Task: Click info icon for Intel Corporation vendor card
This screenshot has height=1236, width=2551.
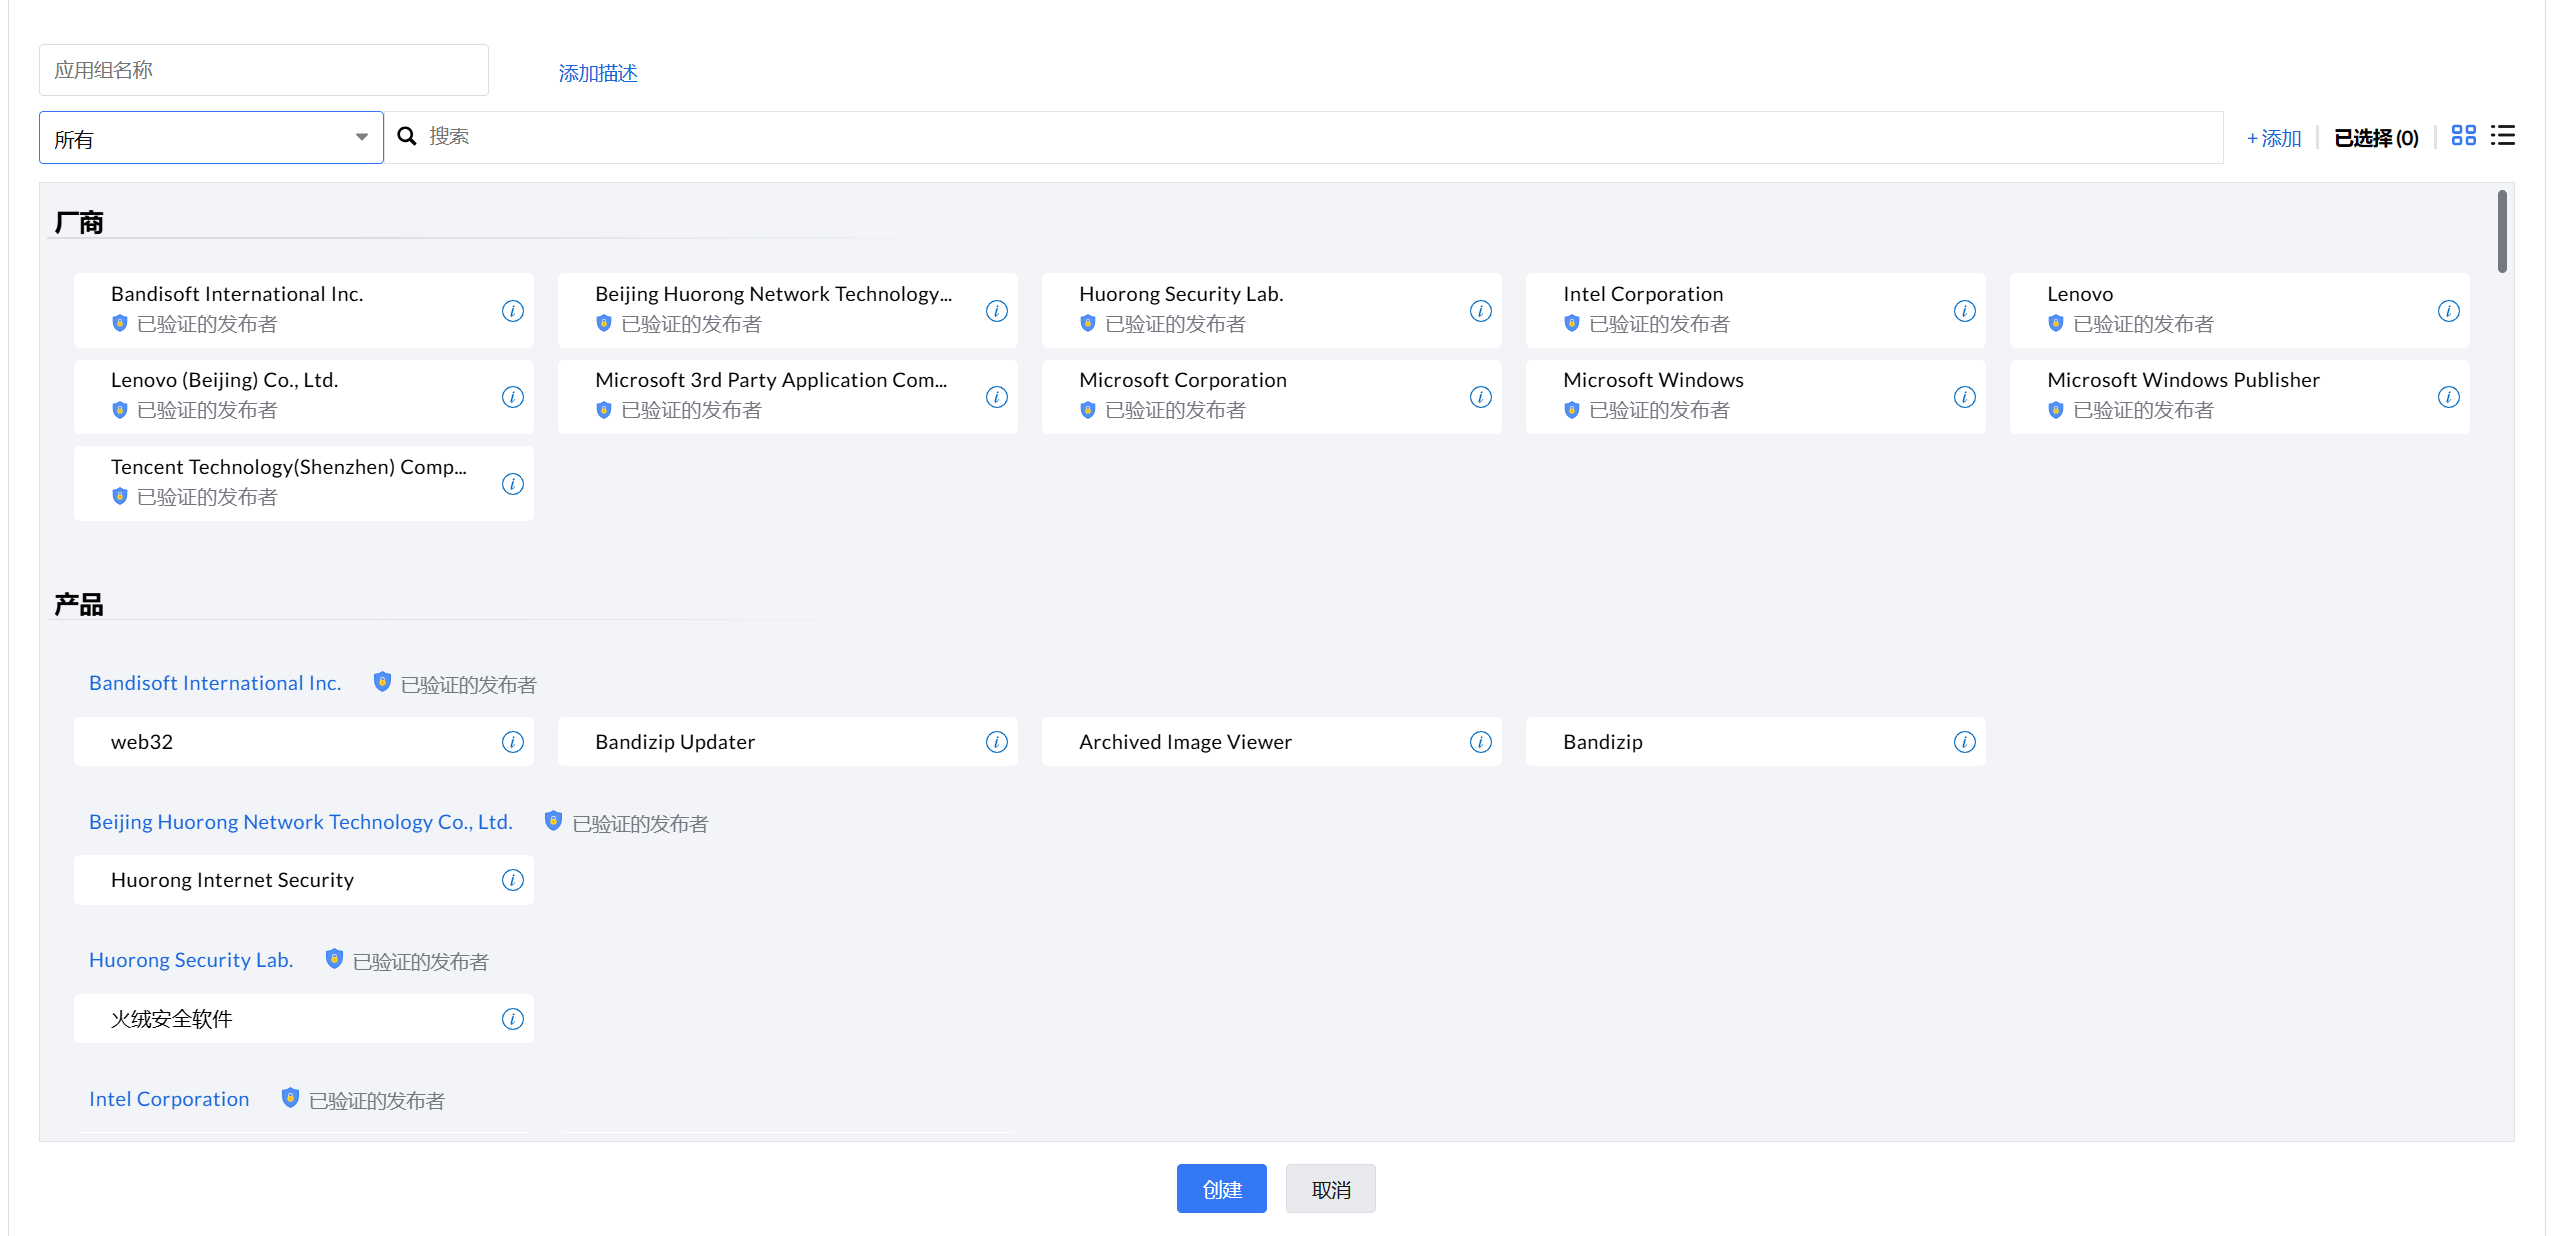Action: 1964,311
